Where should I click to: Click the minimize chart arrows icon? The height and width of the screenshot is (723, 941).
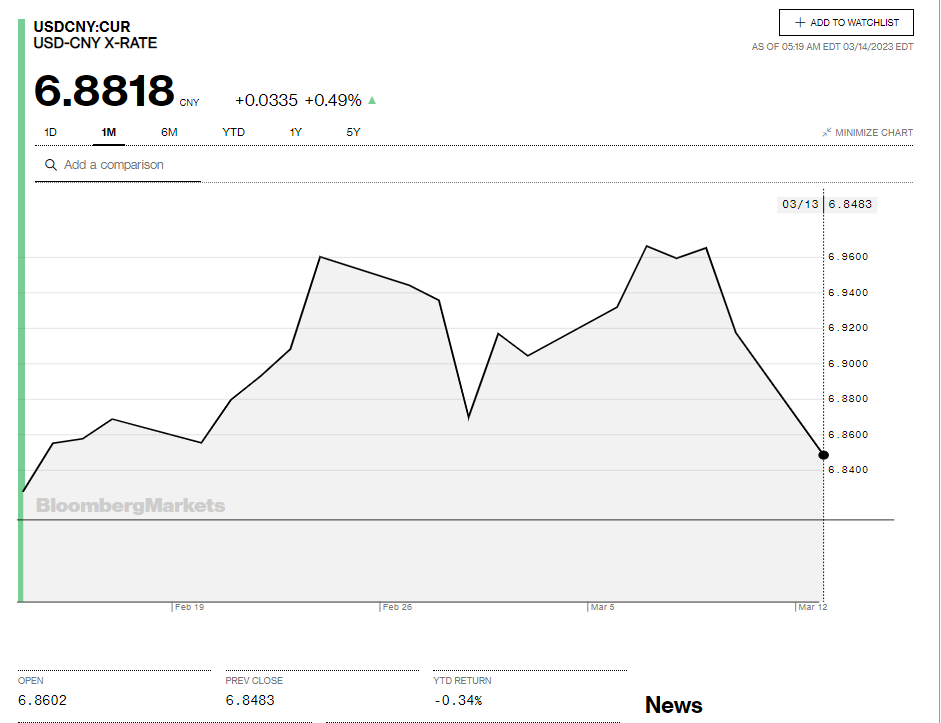coord(827,132)
